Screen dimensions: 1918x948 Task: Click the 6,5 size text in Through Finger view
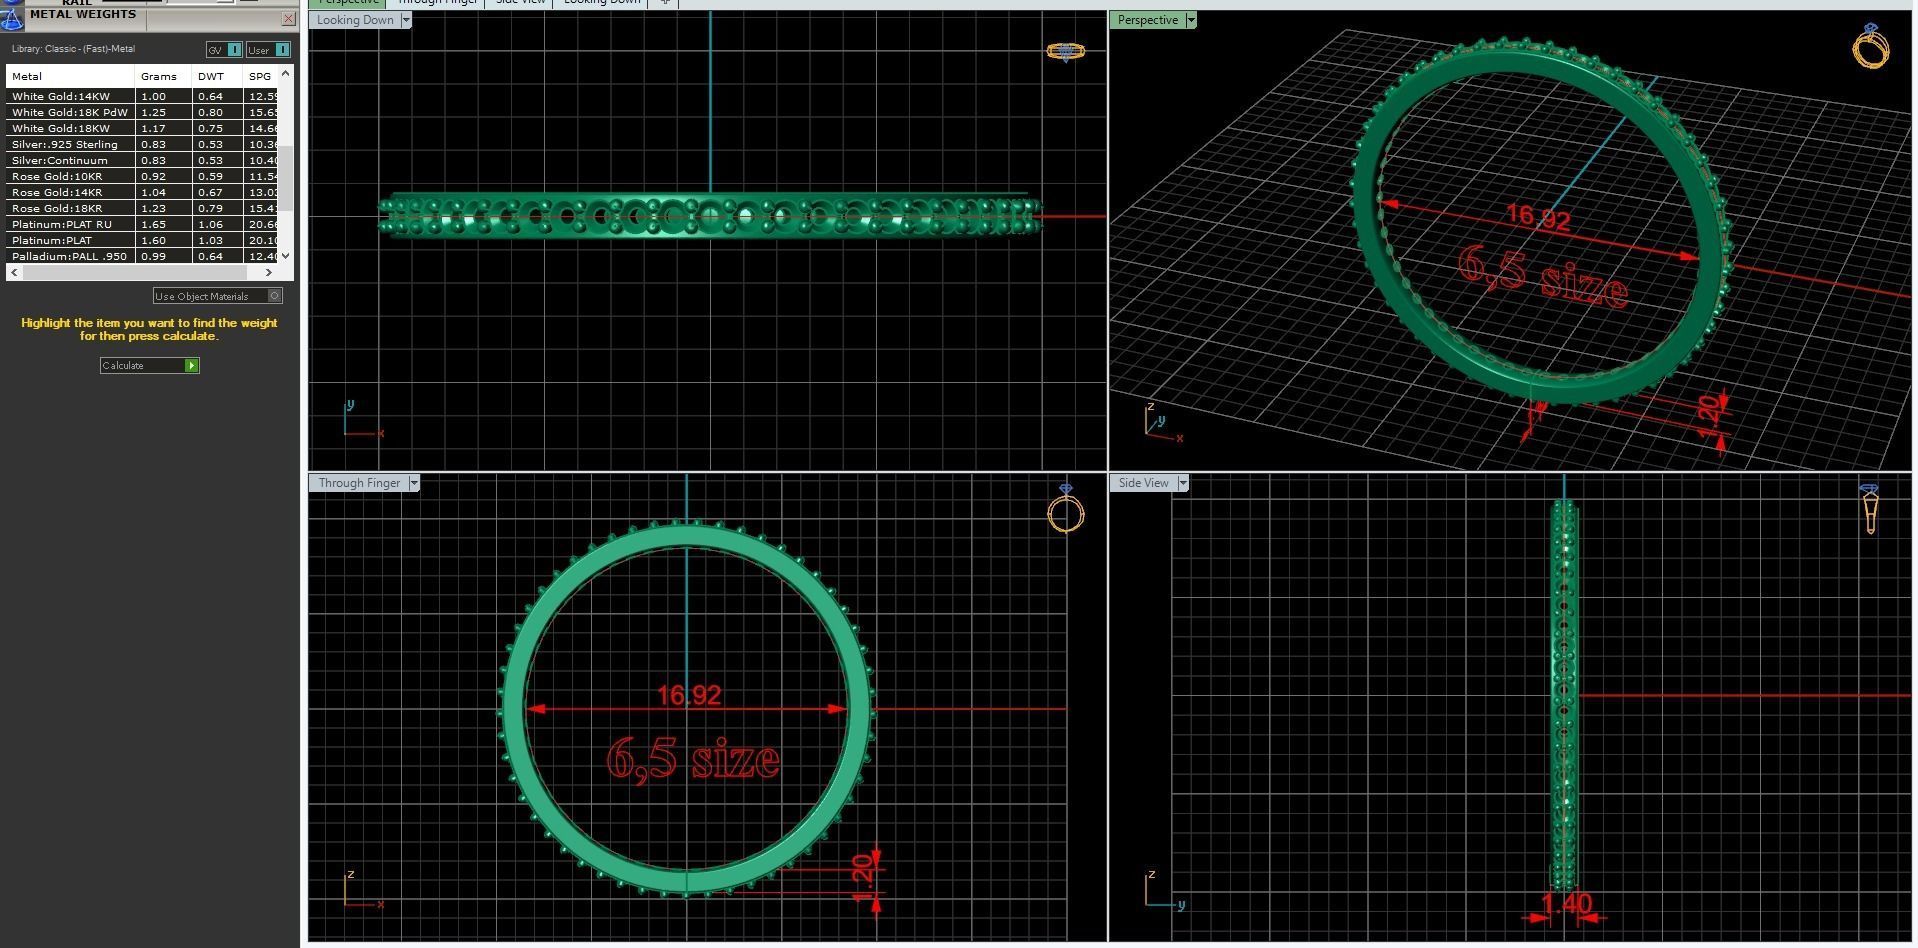click(693, 760)
